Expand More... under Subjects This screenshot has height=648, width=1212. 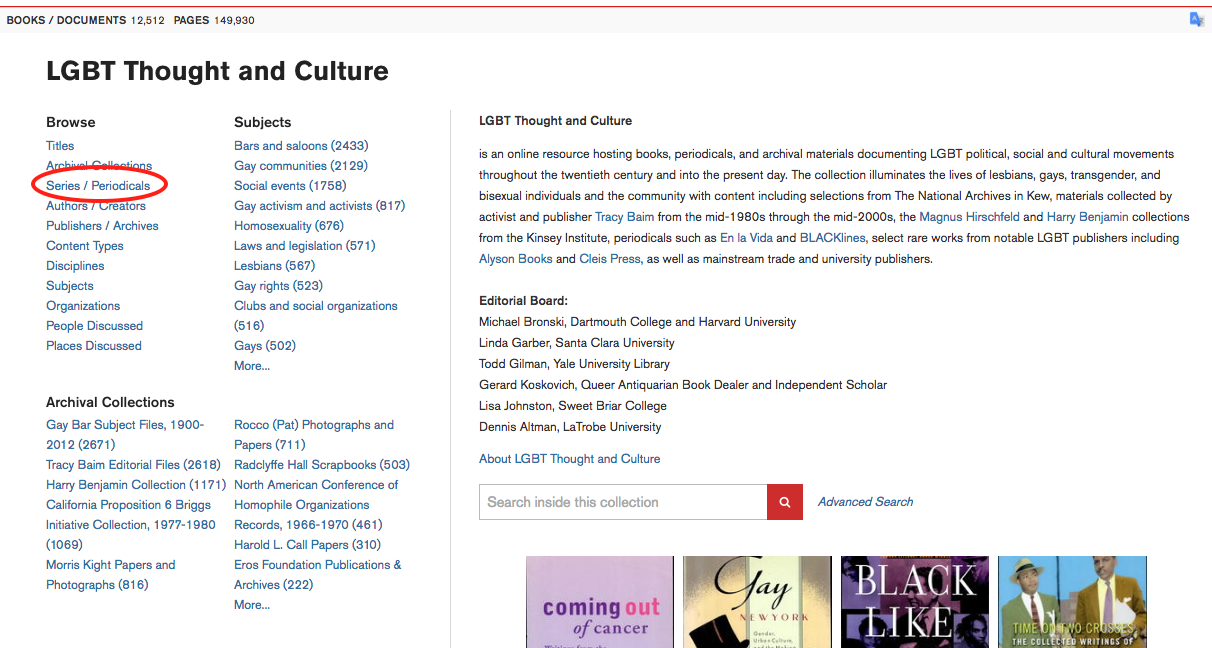(252, 366)
